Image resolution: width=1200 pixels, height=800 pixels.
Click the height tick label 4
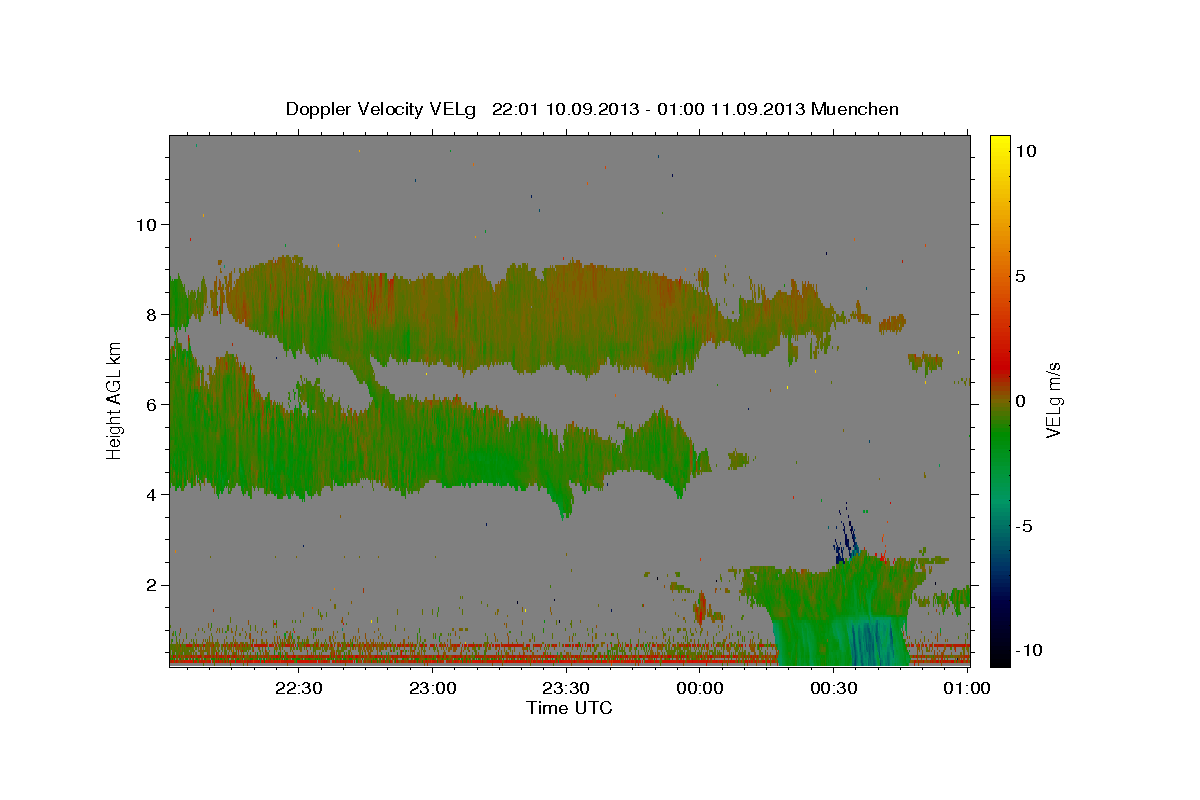coord(150,494)
